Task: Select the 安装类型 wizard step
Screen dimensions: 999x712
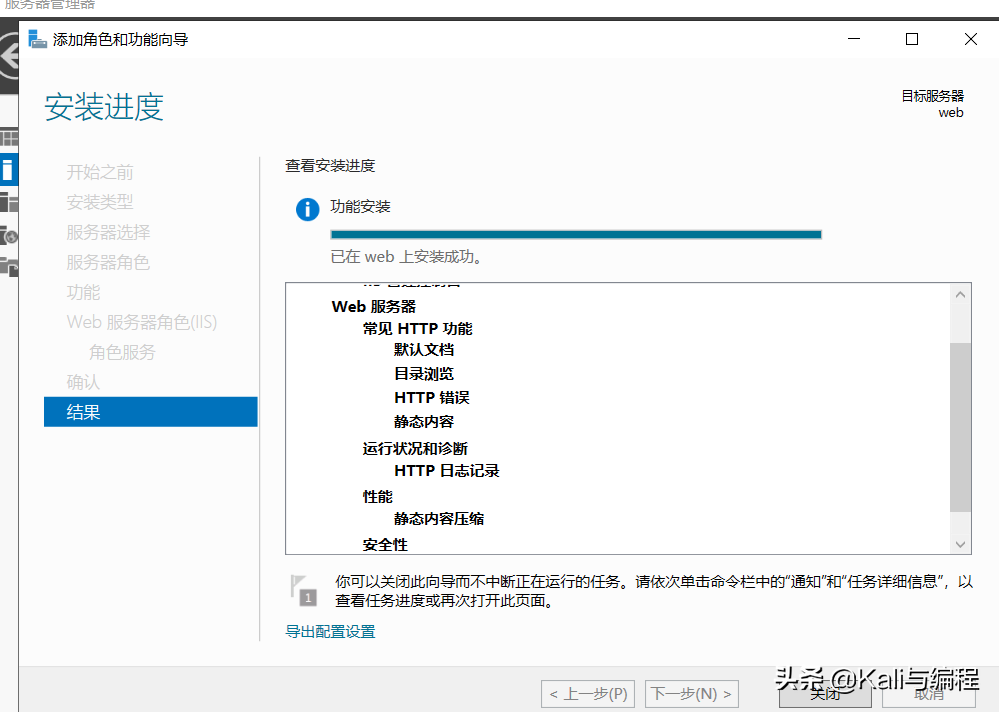Action: (100, 203)
